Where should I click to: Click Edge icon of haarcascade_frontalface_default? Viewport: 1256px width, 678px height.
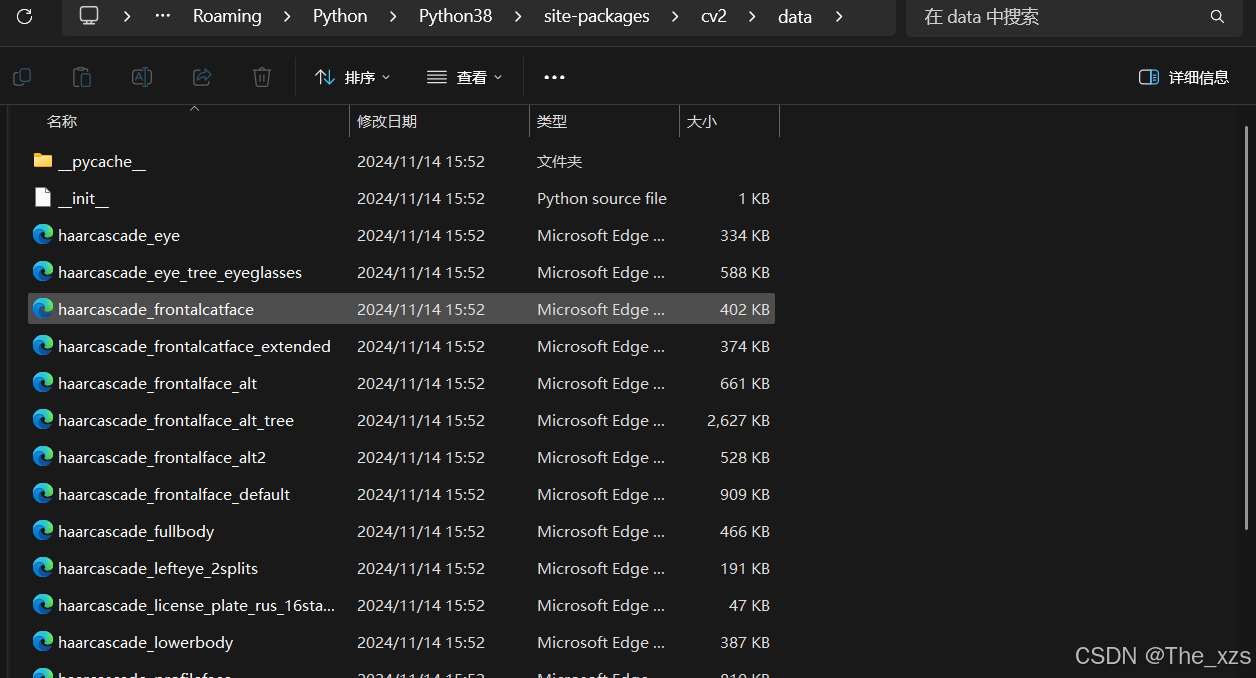coord(43,494)
